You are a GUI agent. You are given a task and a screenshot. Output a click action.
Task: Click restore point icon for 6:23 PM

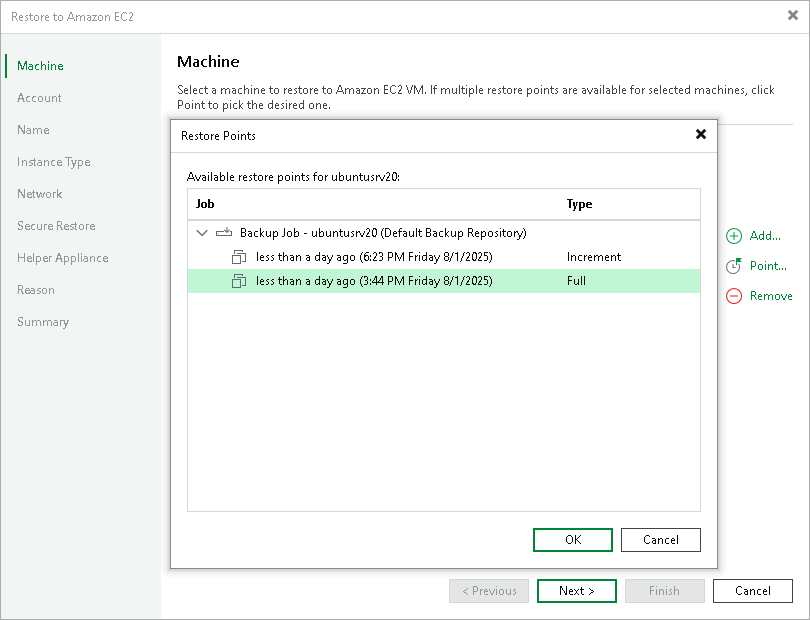coord(239,257)
